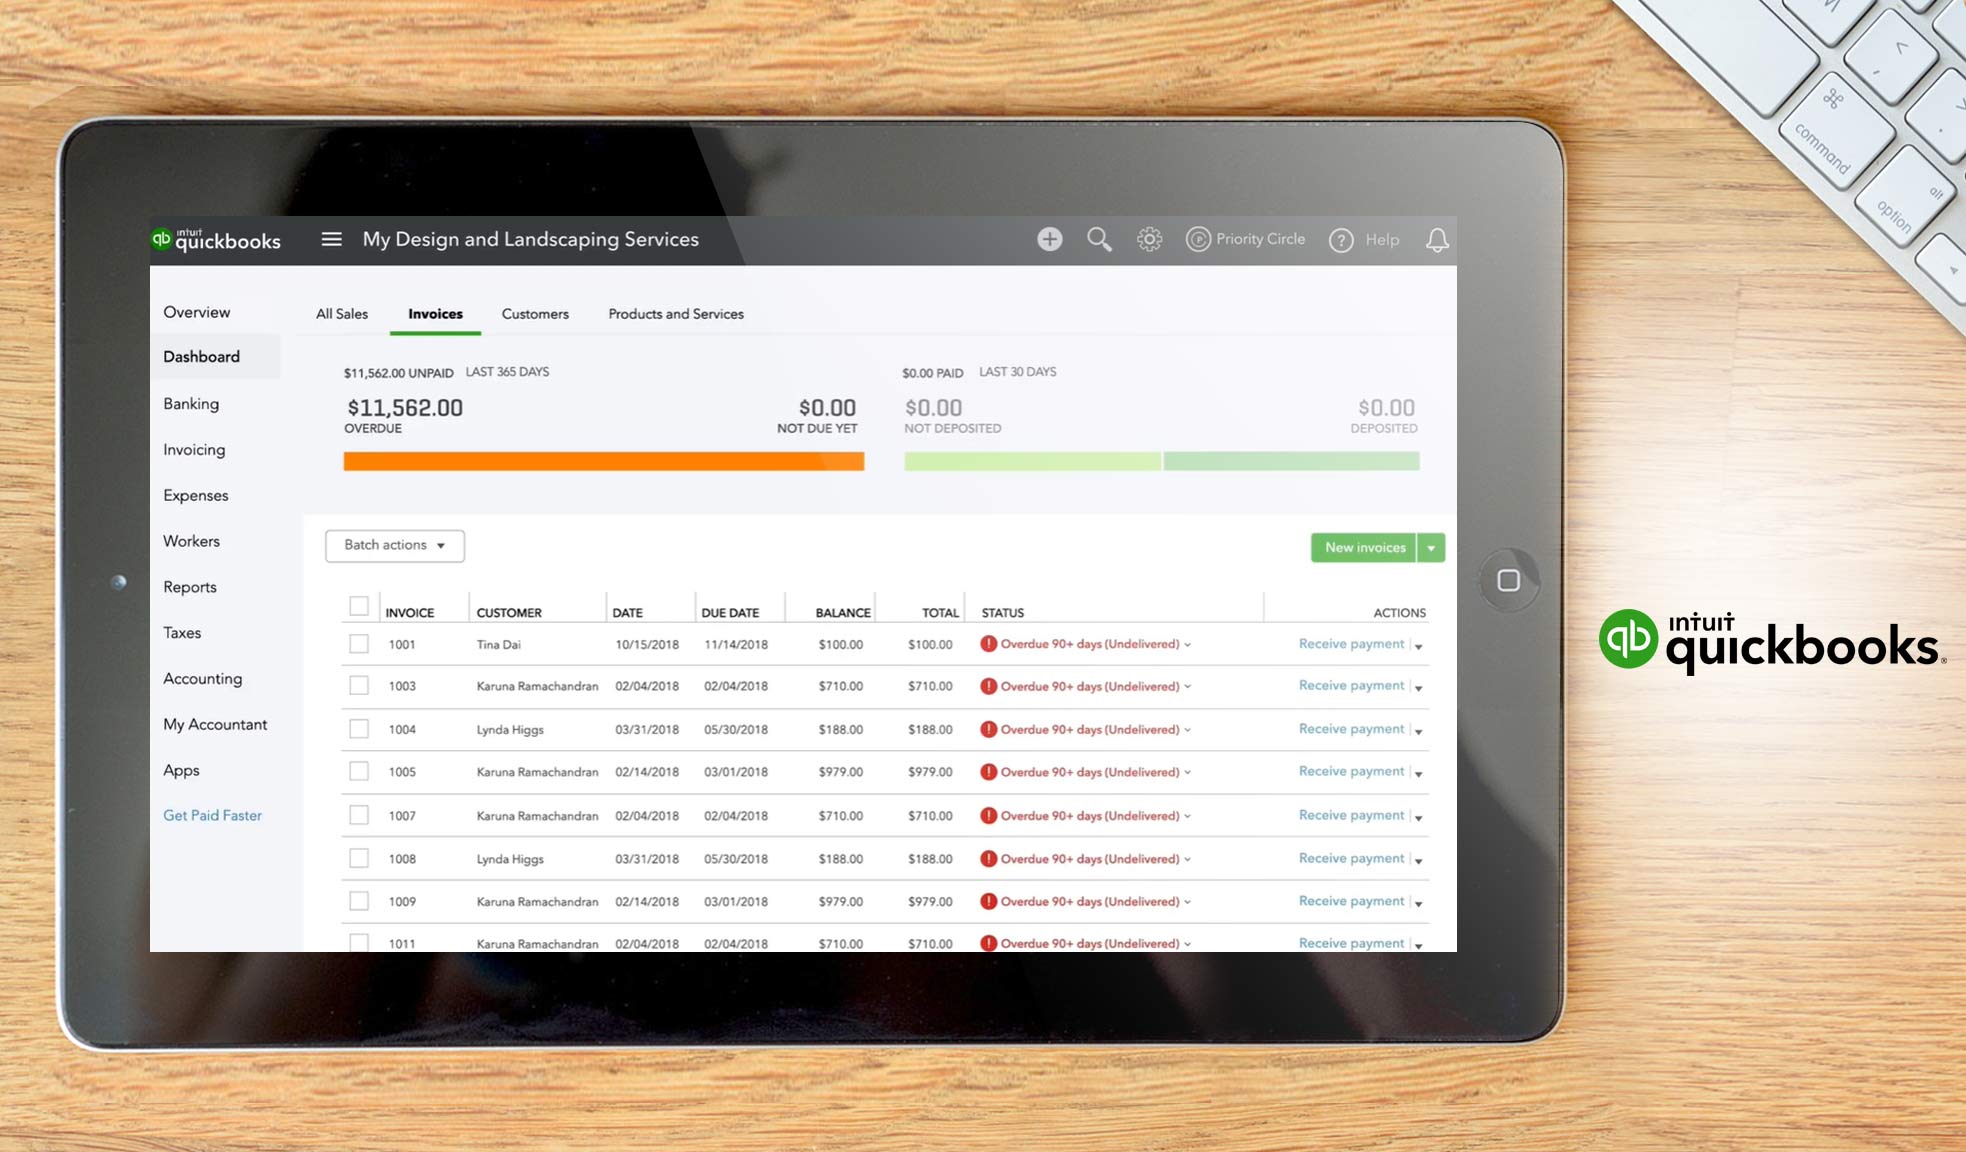Image resolution: width=1966 pixels, height=1152 pixels.
Task: Open the Quick Create plus icon
Action: (x=1049, y=239)
